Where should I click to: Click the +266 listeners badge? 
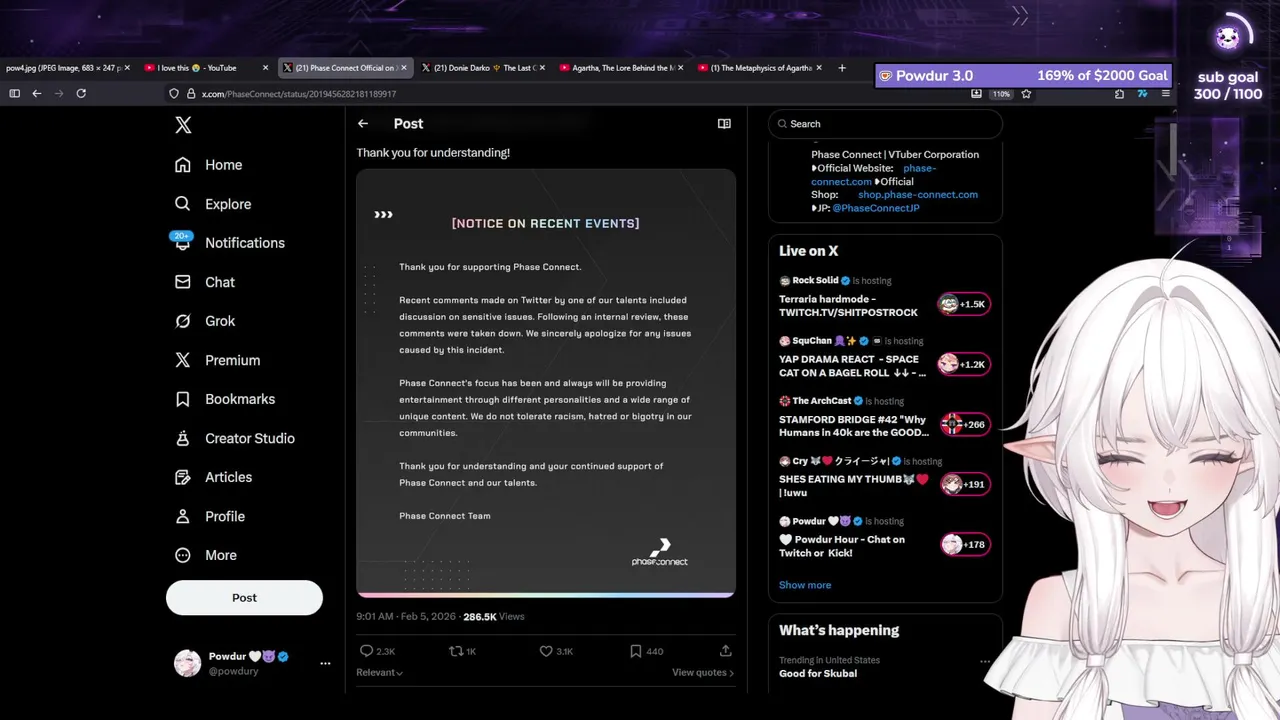964,424
